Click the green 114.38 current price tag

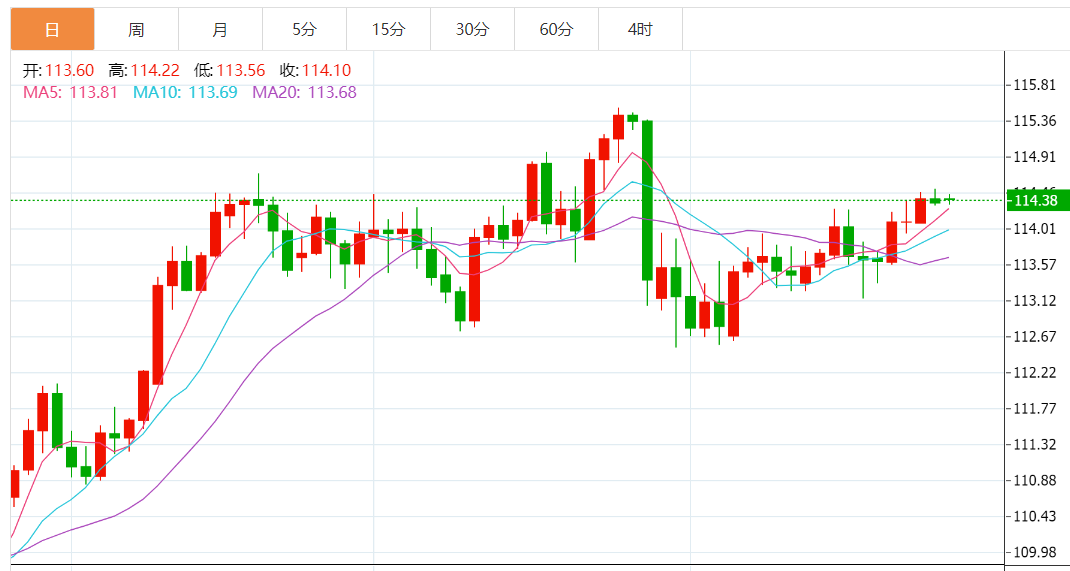[x=1035, y=201]
